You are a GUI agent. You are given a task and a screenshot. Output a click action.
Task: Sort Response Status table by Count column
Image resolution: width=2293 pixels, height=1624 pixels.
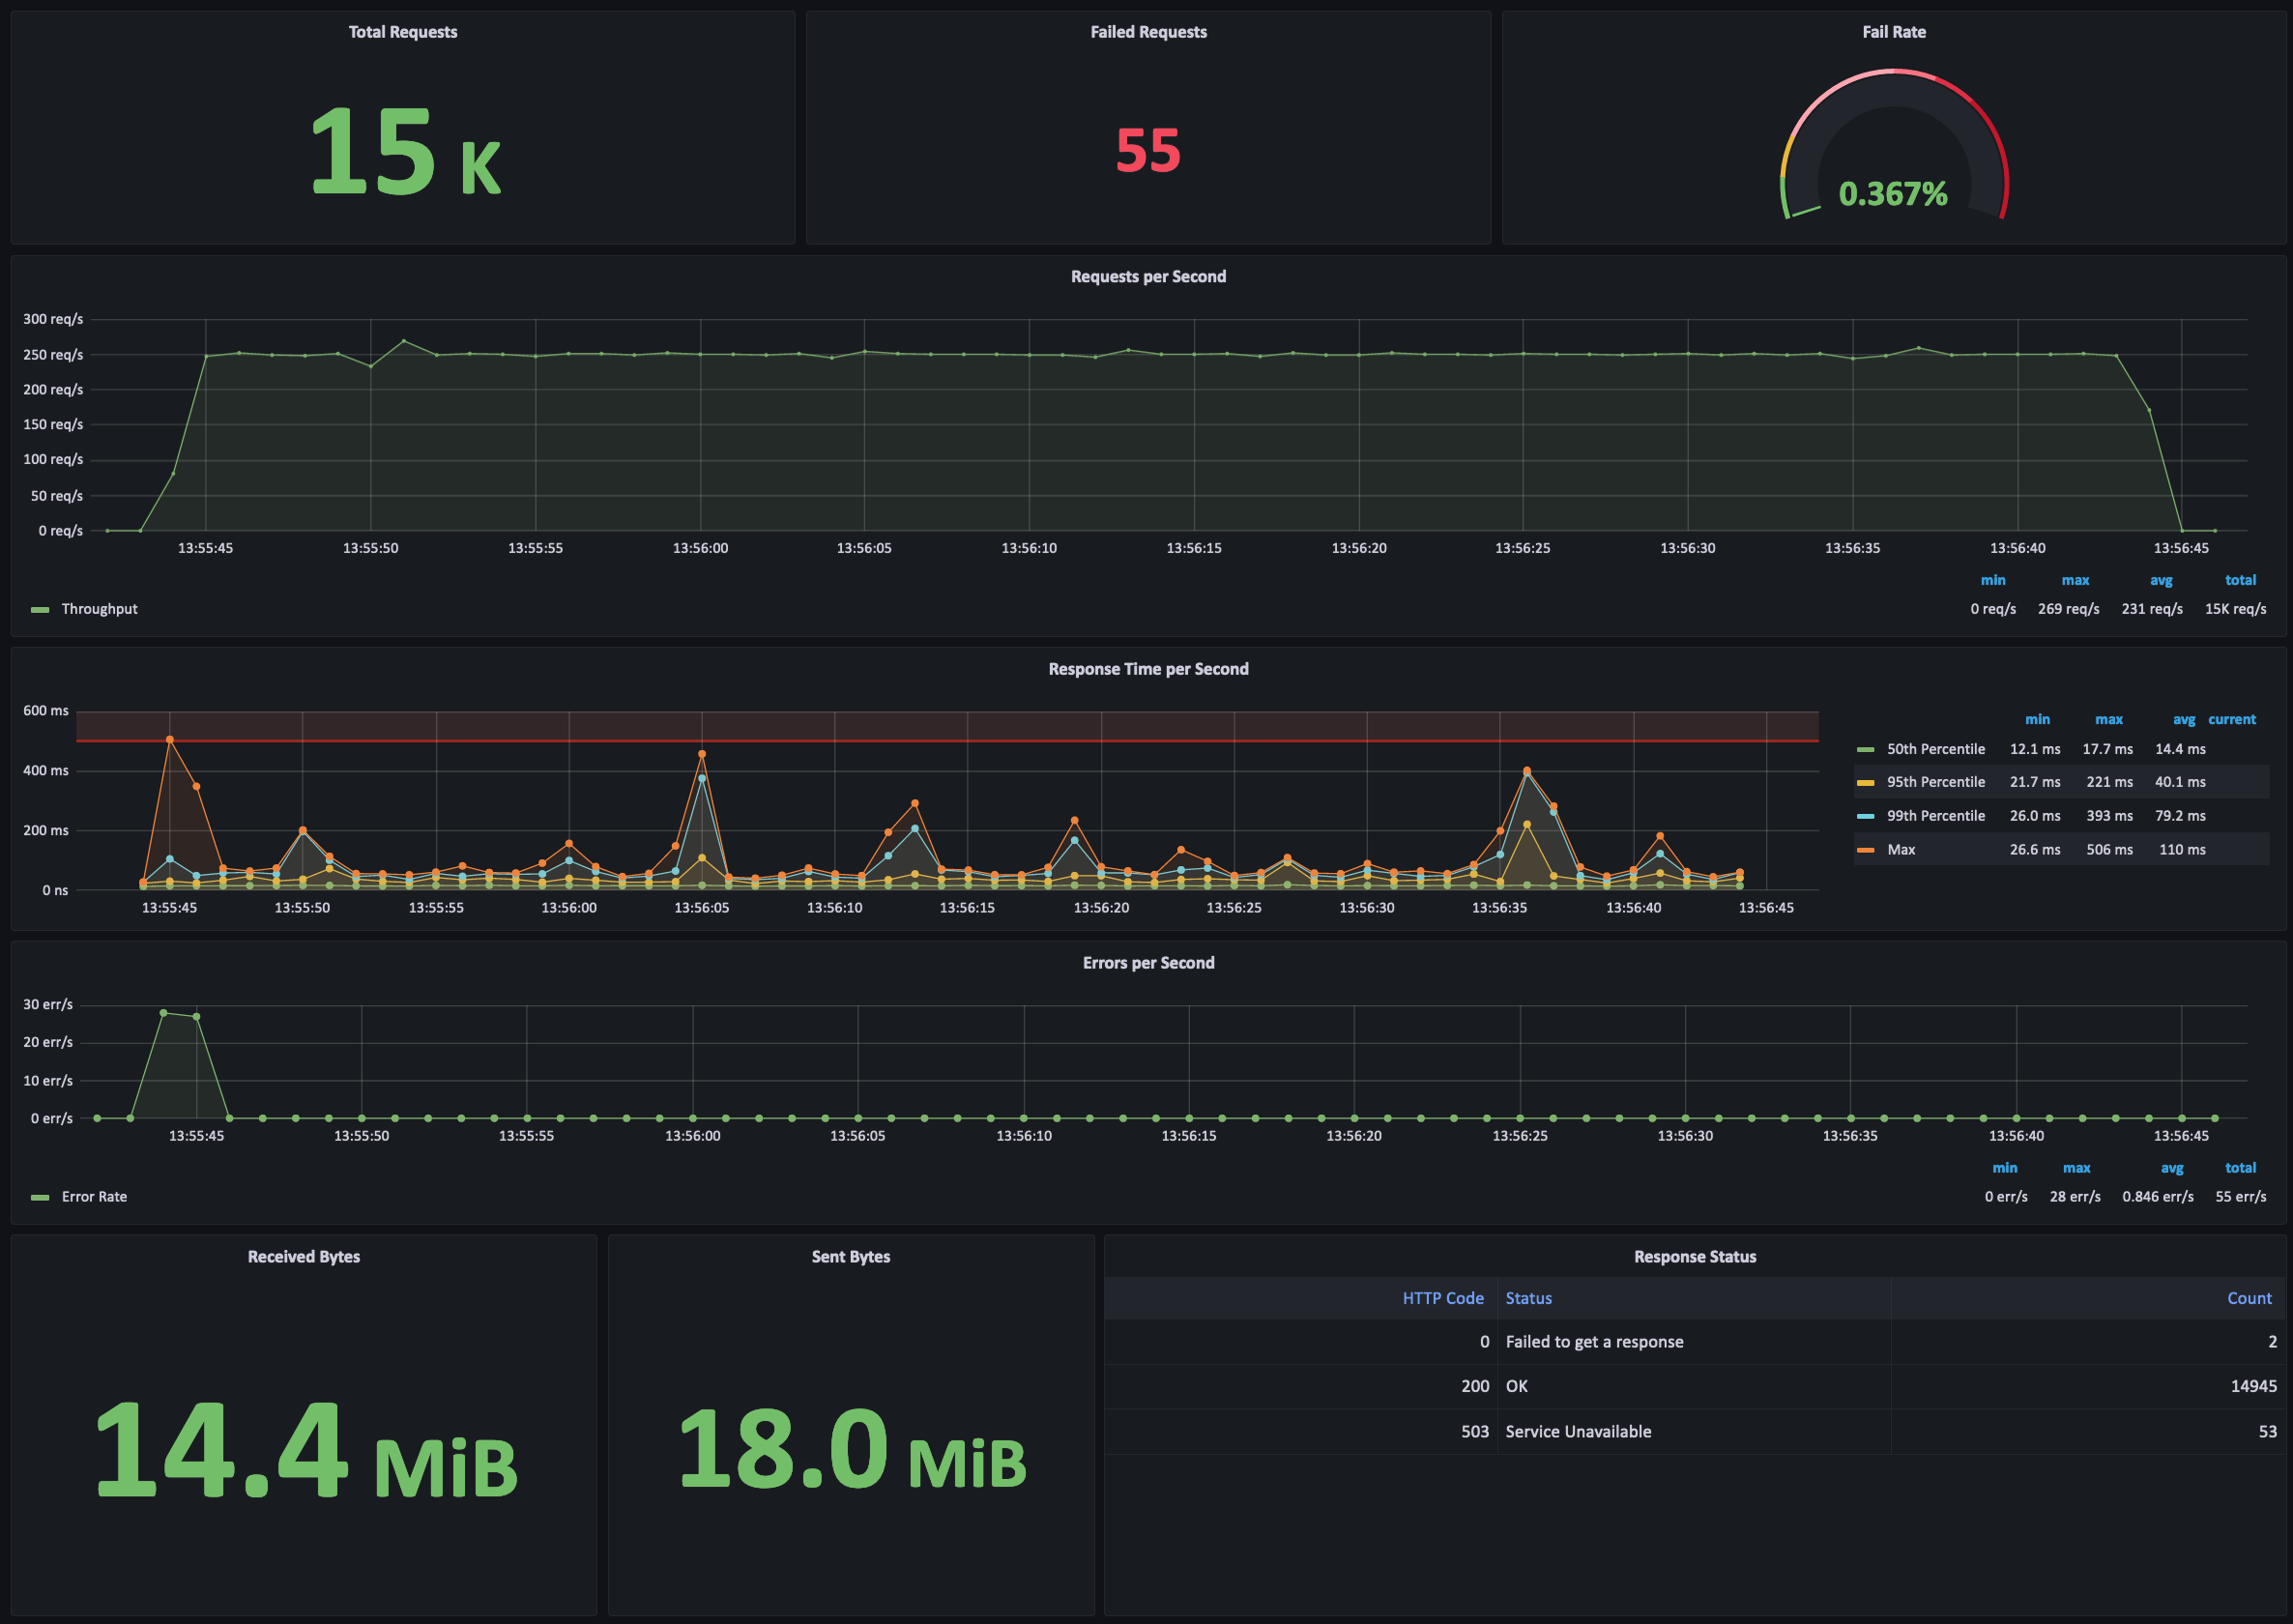point(2249,1298)
